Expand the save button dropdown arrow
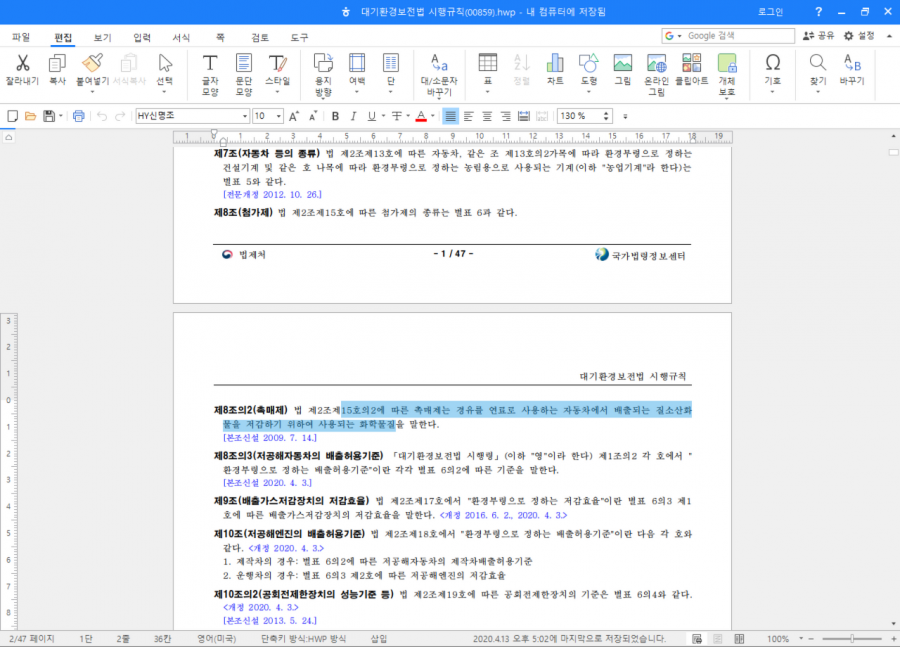900x647 pixels. [60, 116]
